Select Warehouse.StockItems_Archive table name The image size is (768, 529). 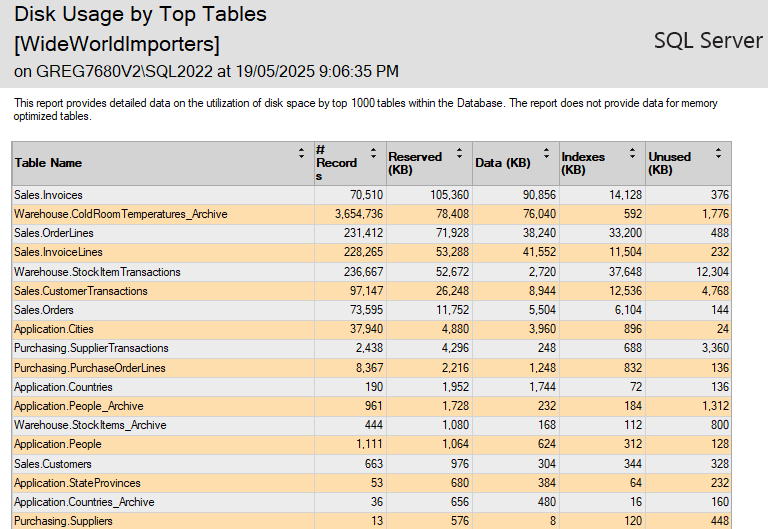(x=90, y=425)
